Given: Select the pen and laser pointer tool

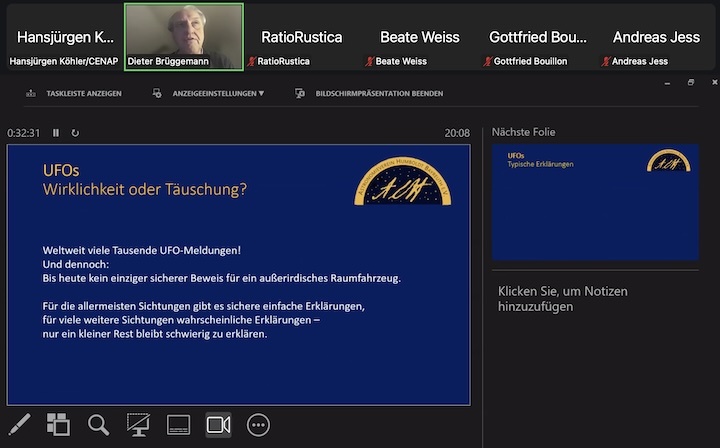Looking at the screenshot, I should point(19,424).
